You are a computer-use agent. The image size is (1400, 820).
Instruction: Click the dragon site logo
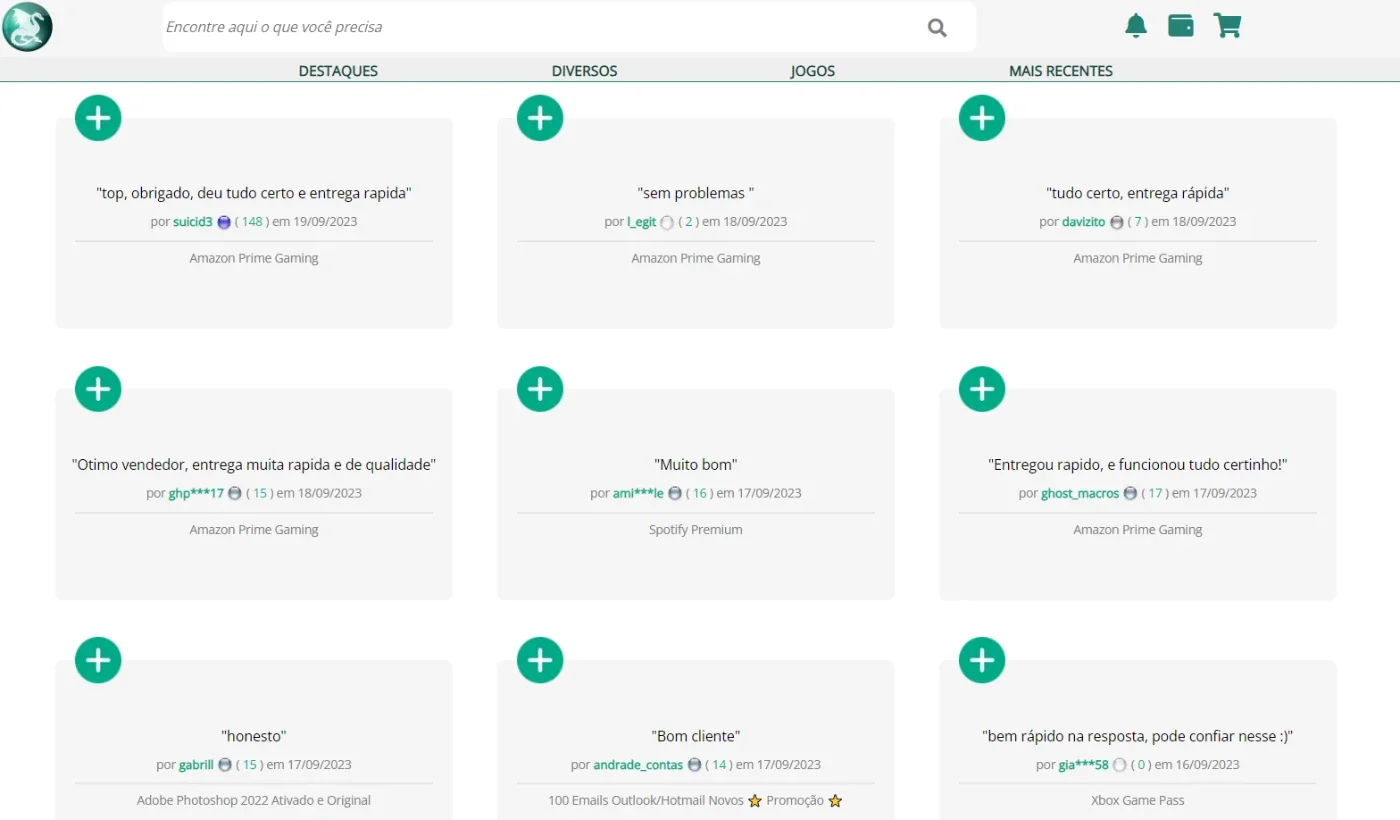coord(27,27)
